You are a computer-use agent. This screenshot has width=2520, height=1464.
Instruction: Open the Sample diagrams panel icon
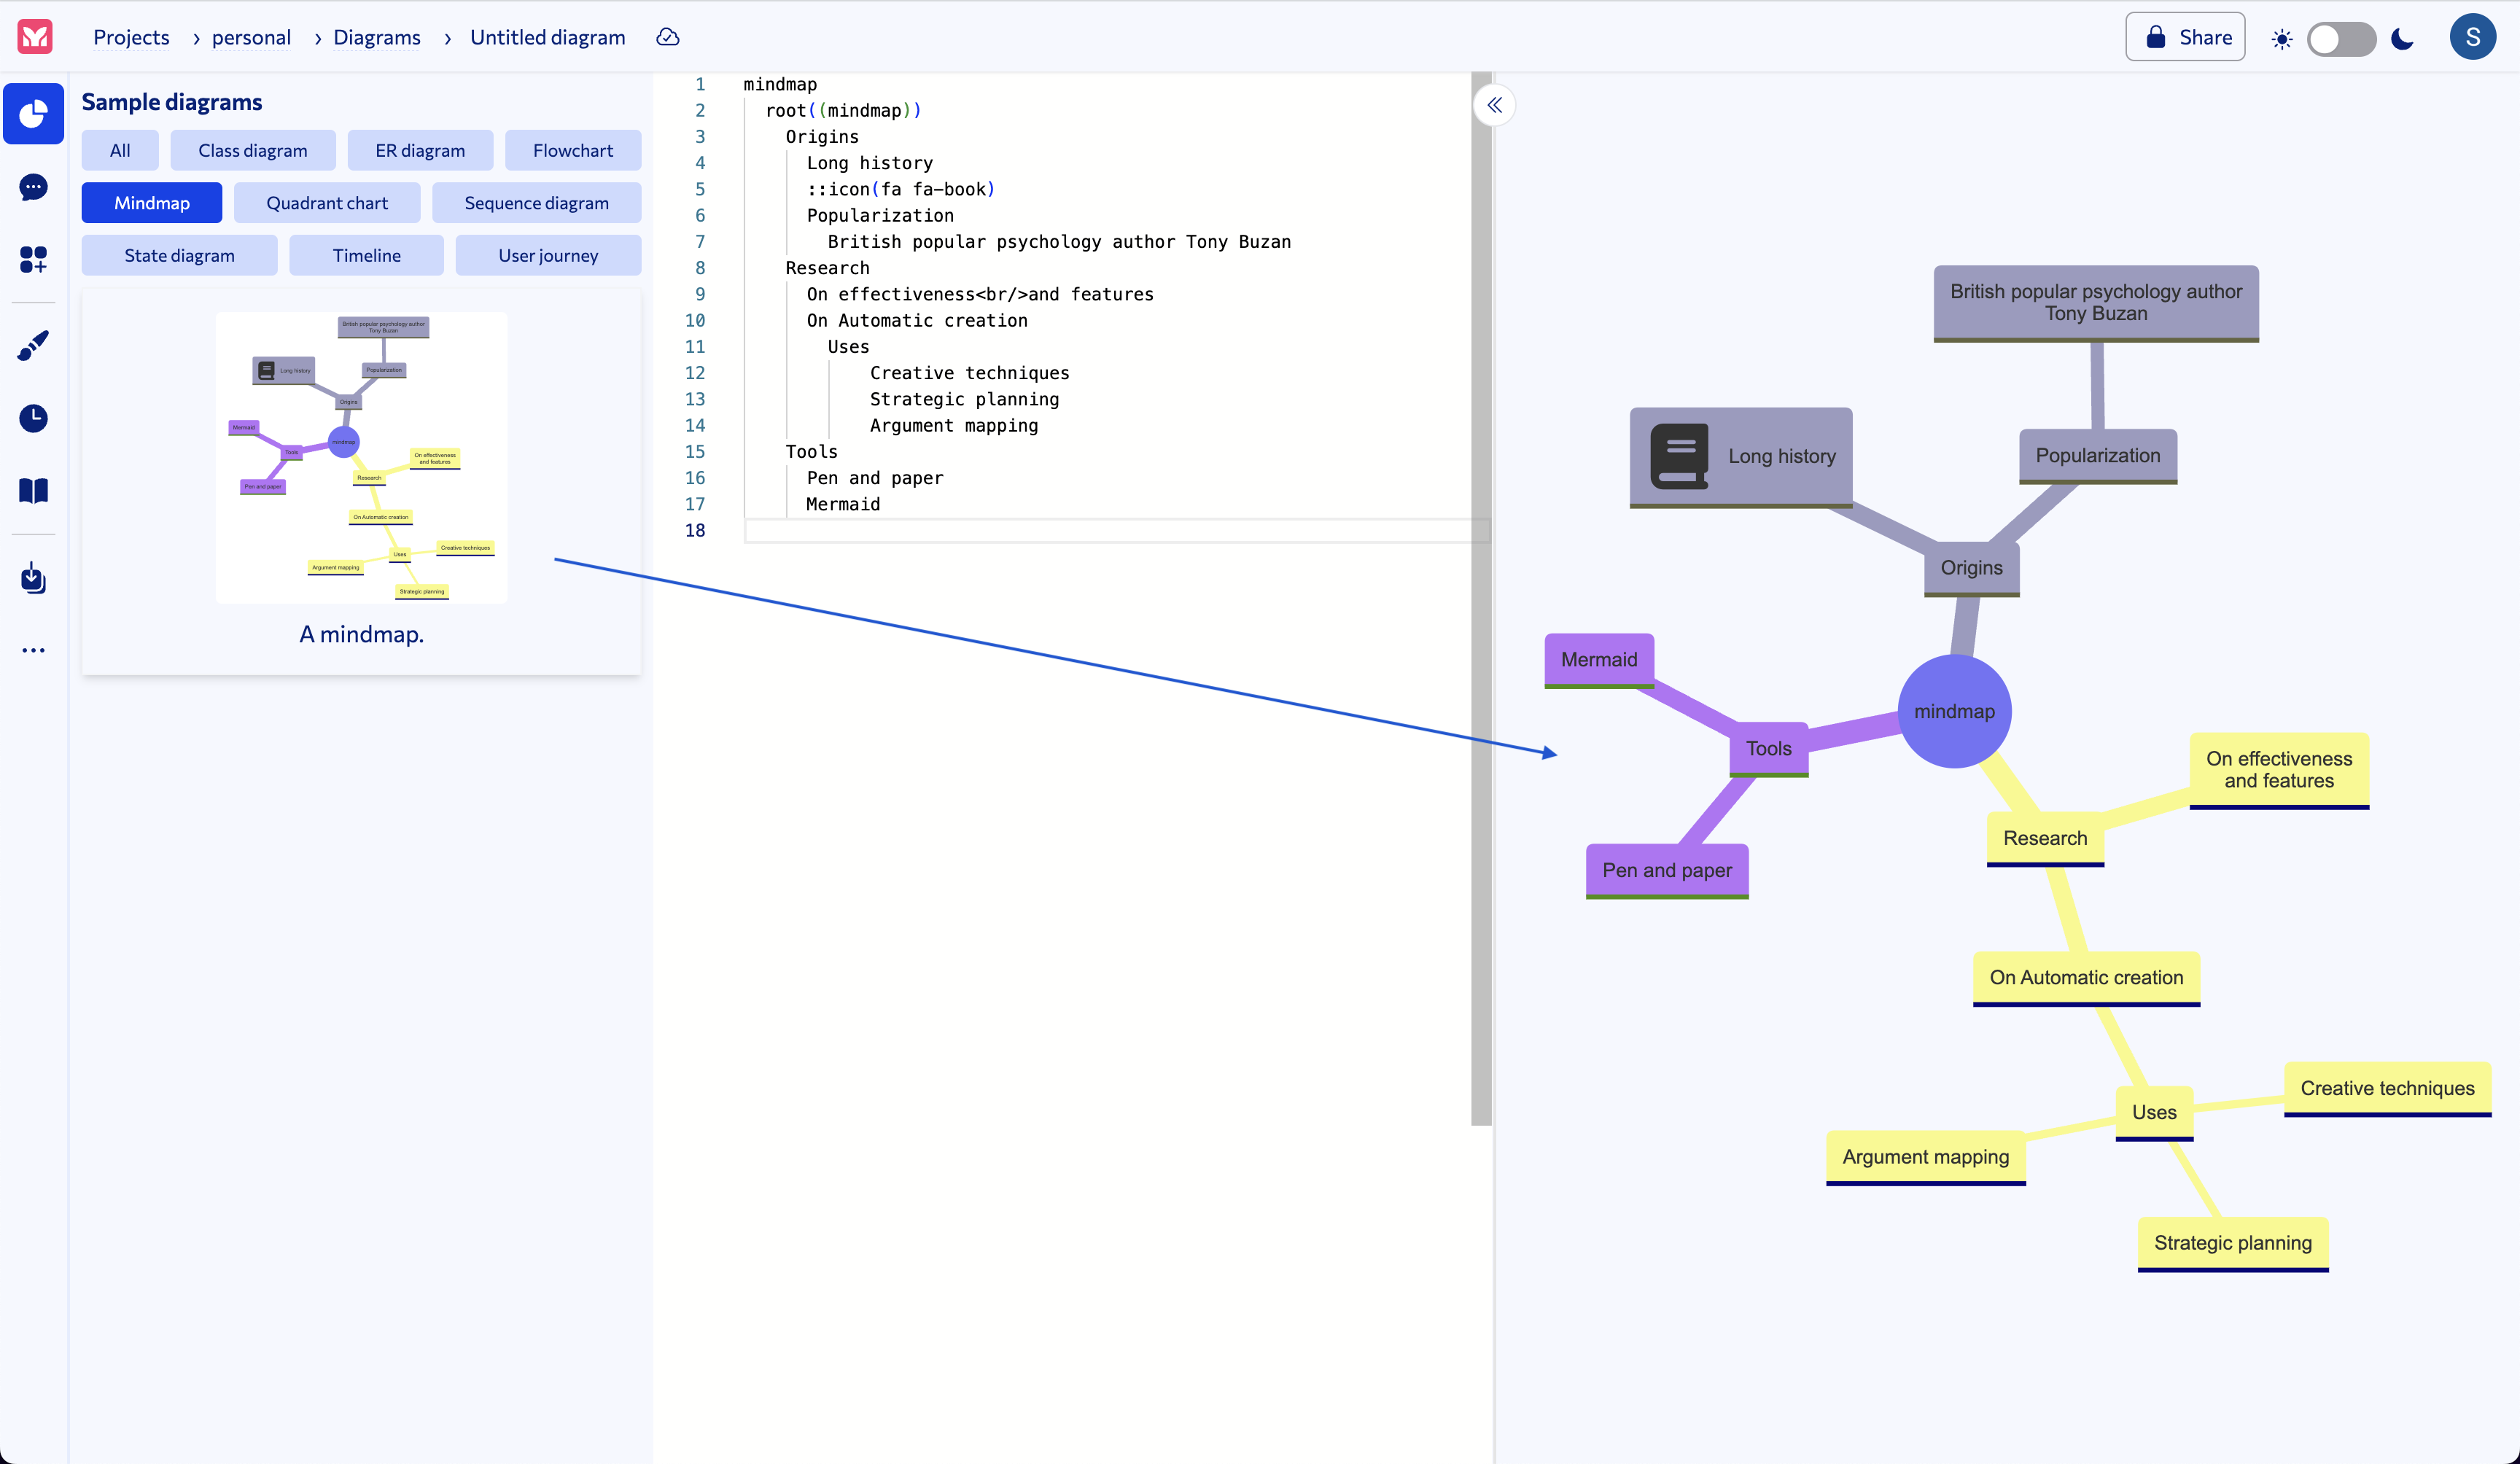[x=33, y=113]
